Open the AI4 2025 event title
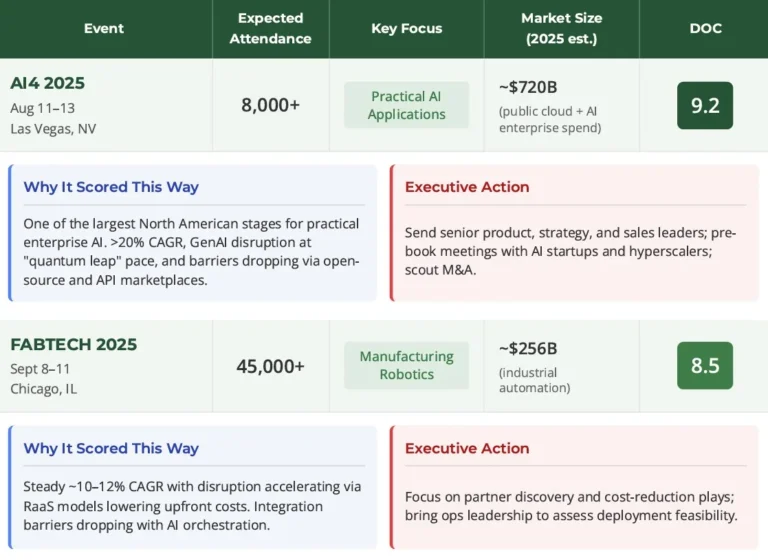 pyautogui.click(x=47, y=83)
